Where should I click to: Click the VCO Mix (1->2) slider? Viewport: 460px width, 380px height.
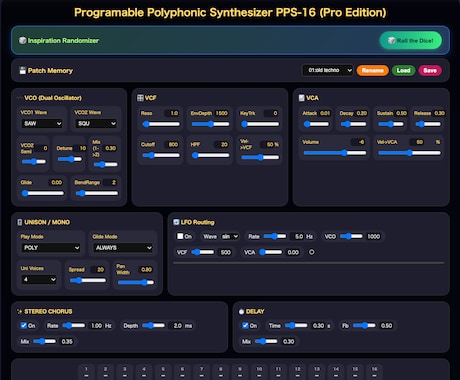pyautogui.click(x=105, y=164)
